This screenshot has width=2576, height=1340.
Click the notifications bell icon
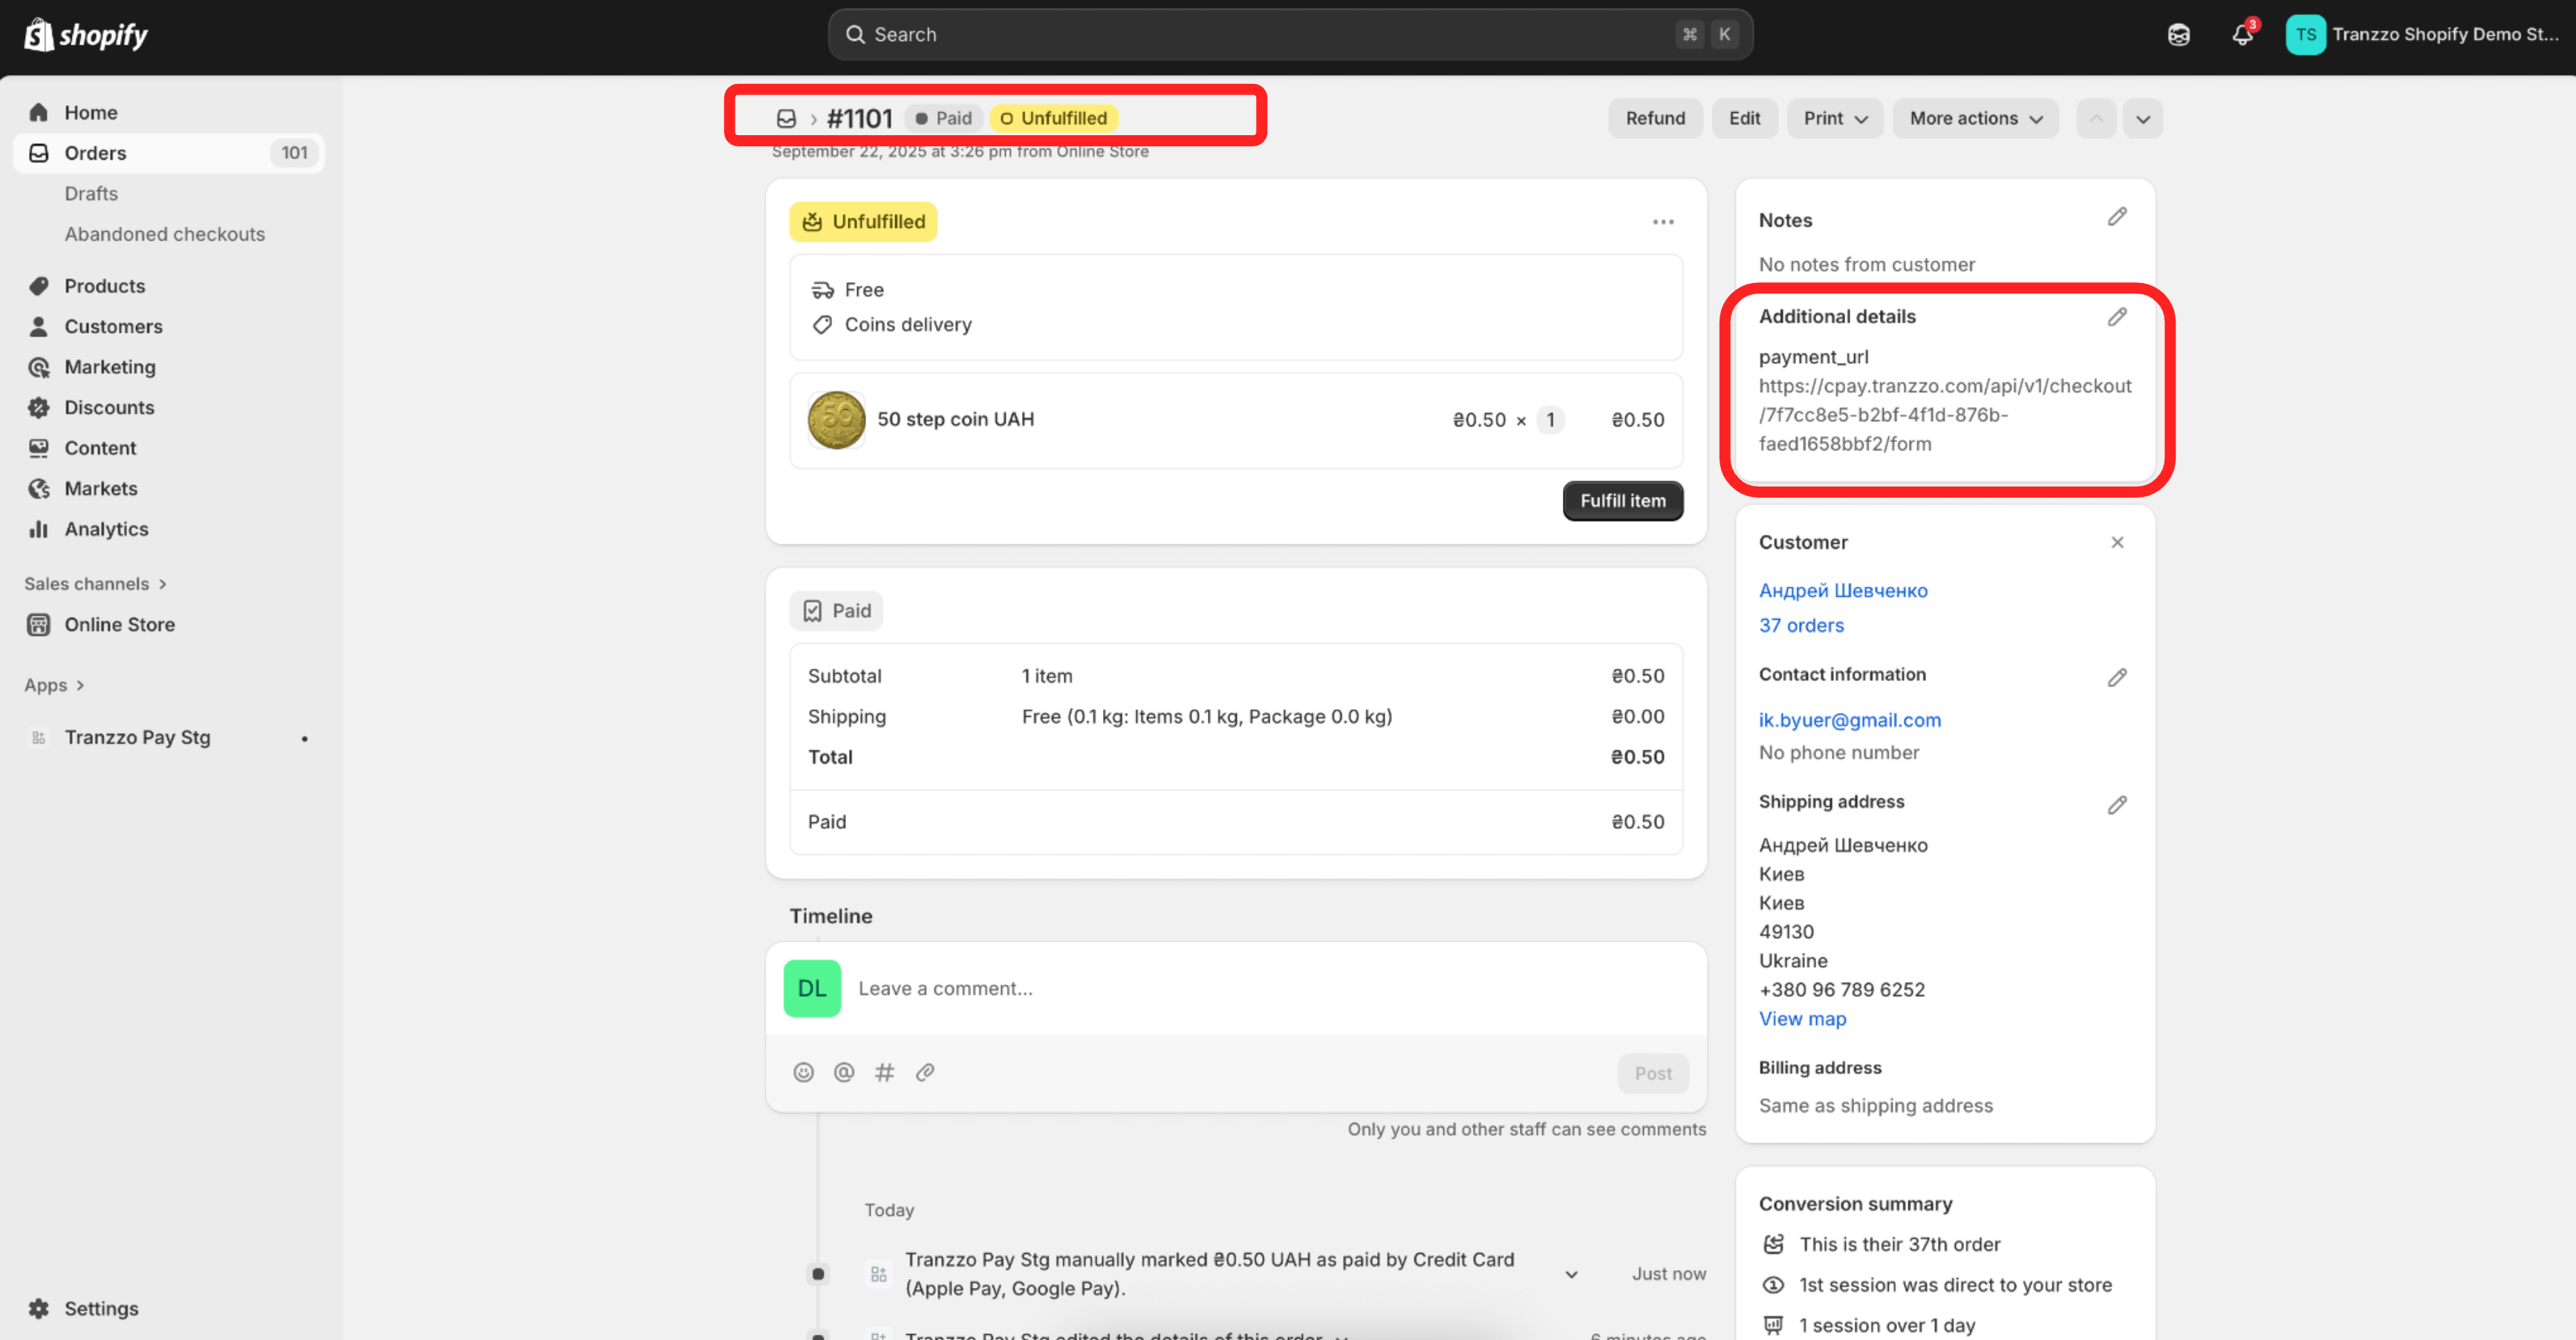click(2241, 35)
